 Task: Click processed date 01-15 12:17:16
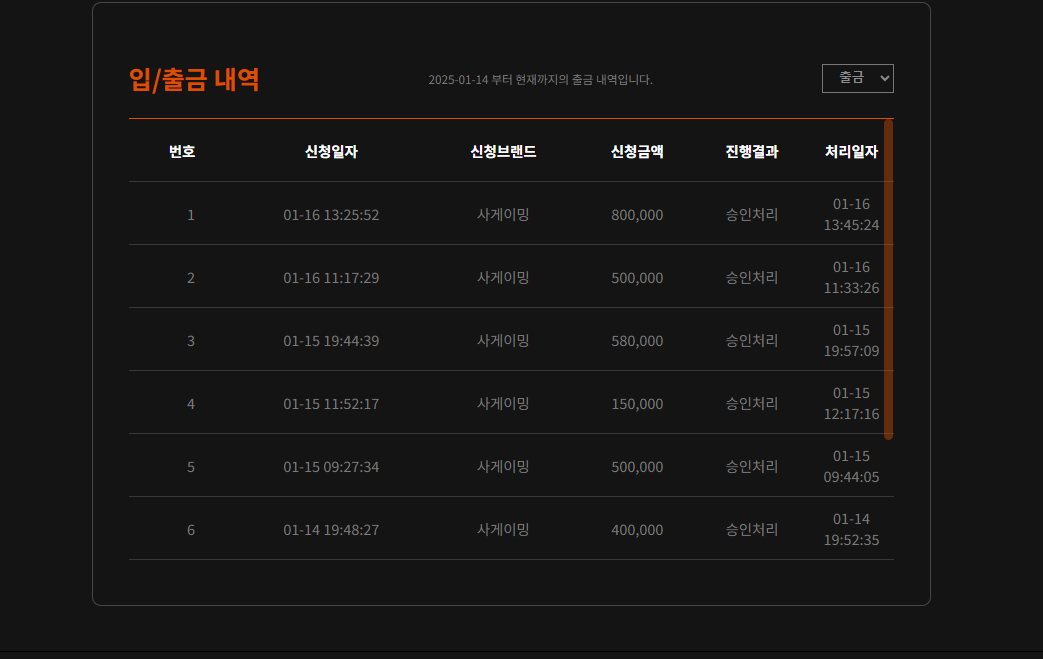851,404
